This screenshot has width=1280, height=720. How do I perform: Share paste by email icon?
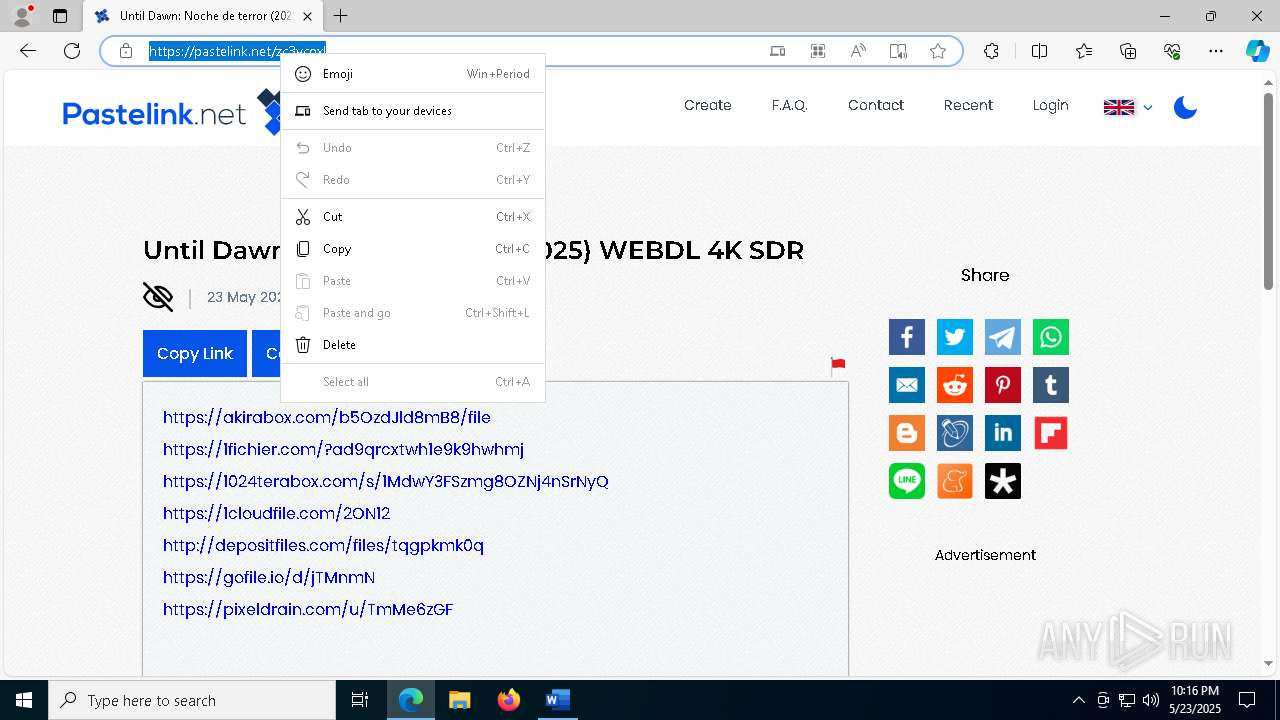pos(907,385)
